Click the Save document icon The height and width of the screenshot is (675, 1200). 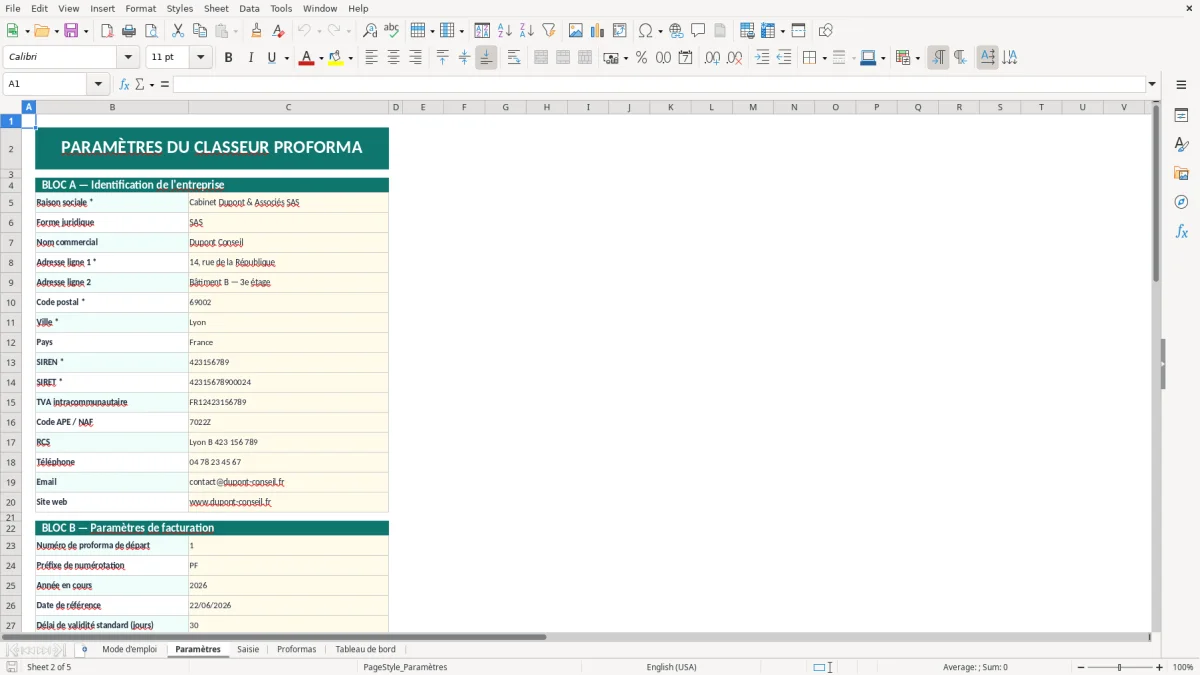(72, 31)
